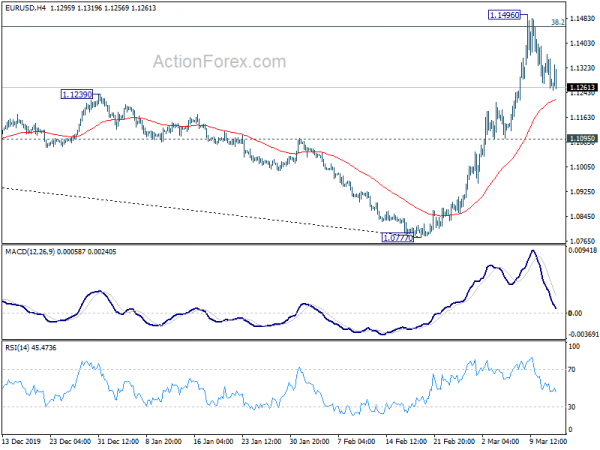Screen dimensions: 600x450
Task: Click the current price tag 1.12613
Action: coord(582,88)
